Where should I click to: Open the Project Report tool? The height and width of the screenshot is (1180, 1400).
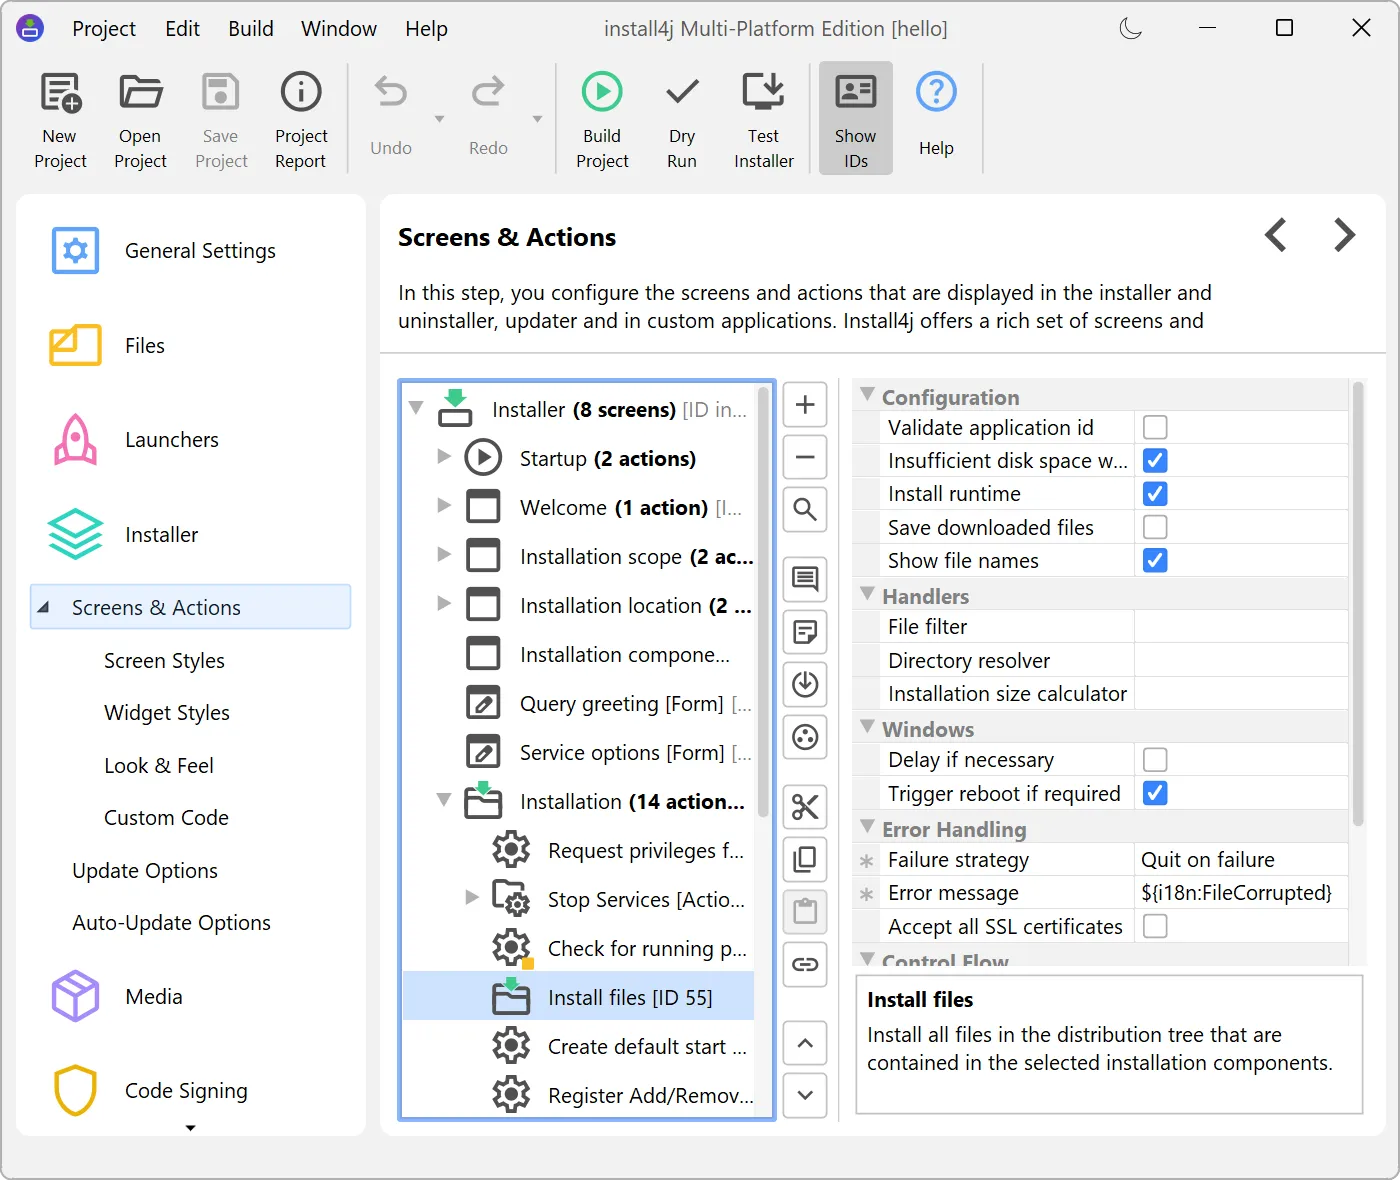pos(300,117)
